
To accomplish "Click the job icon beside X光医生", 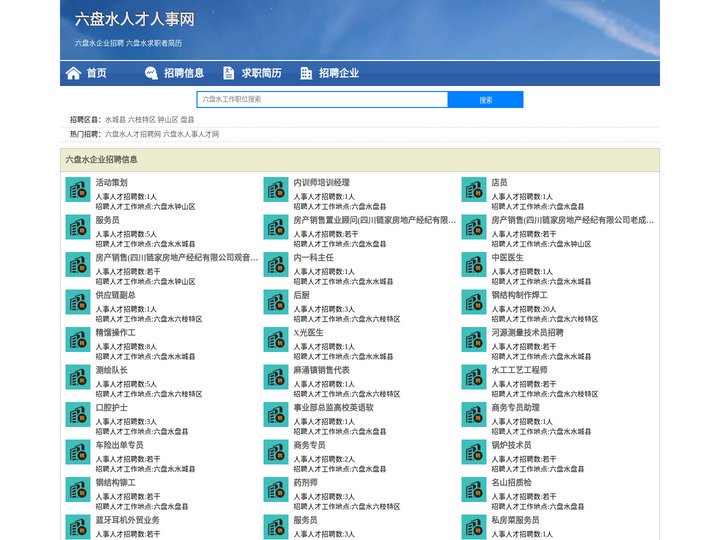I will (x=276, y=340).
